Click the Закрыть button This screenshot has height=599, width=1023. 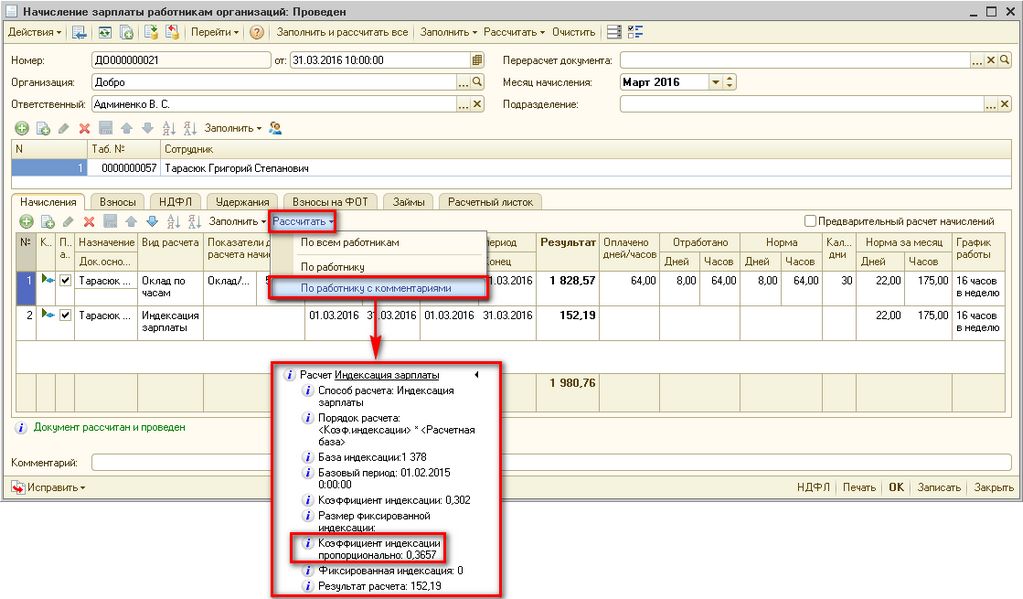click(994, 487)
